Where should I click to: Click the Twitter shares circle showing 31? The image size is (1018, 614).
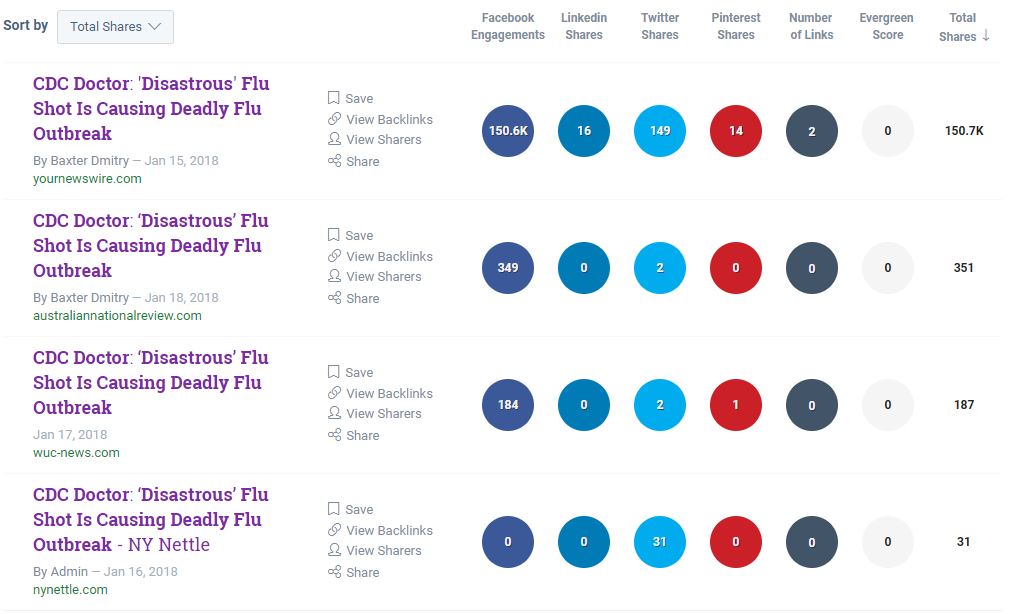click(x=660, y=542)
